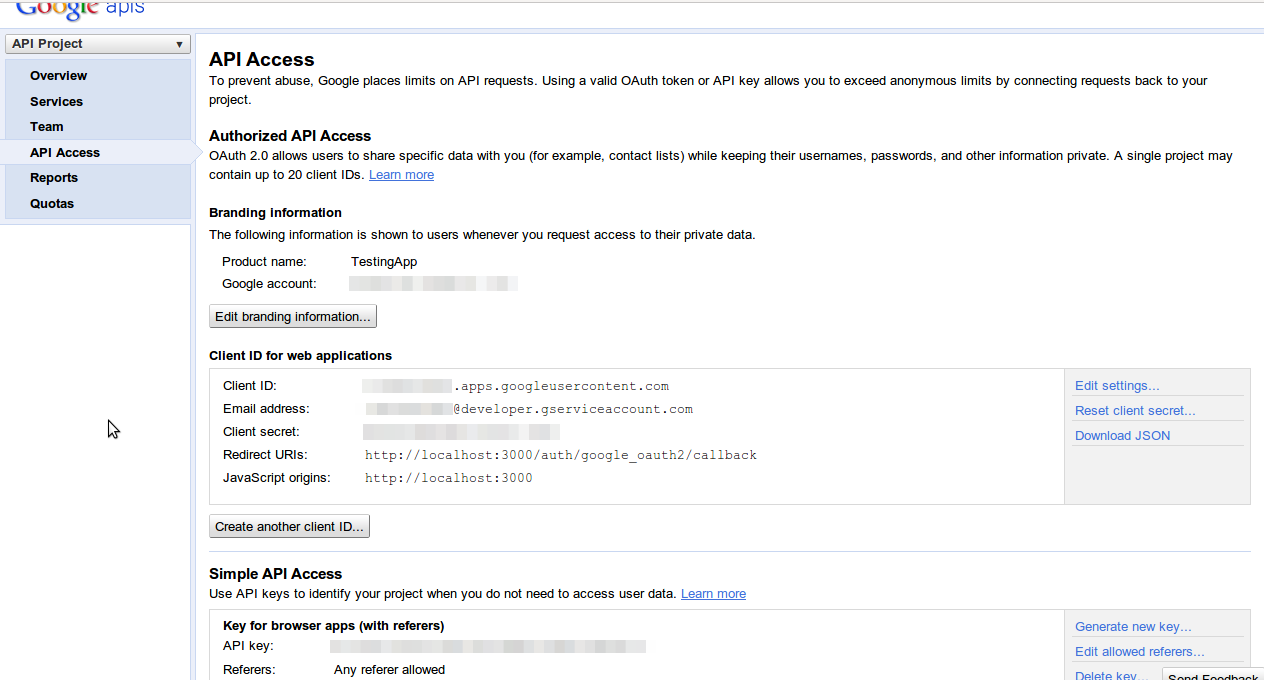The image size is (1264, 680).
Task: Open the Reports section
Action: [x=53, y=177]
